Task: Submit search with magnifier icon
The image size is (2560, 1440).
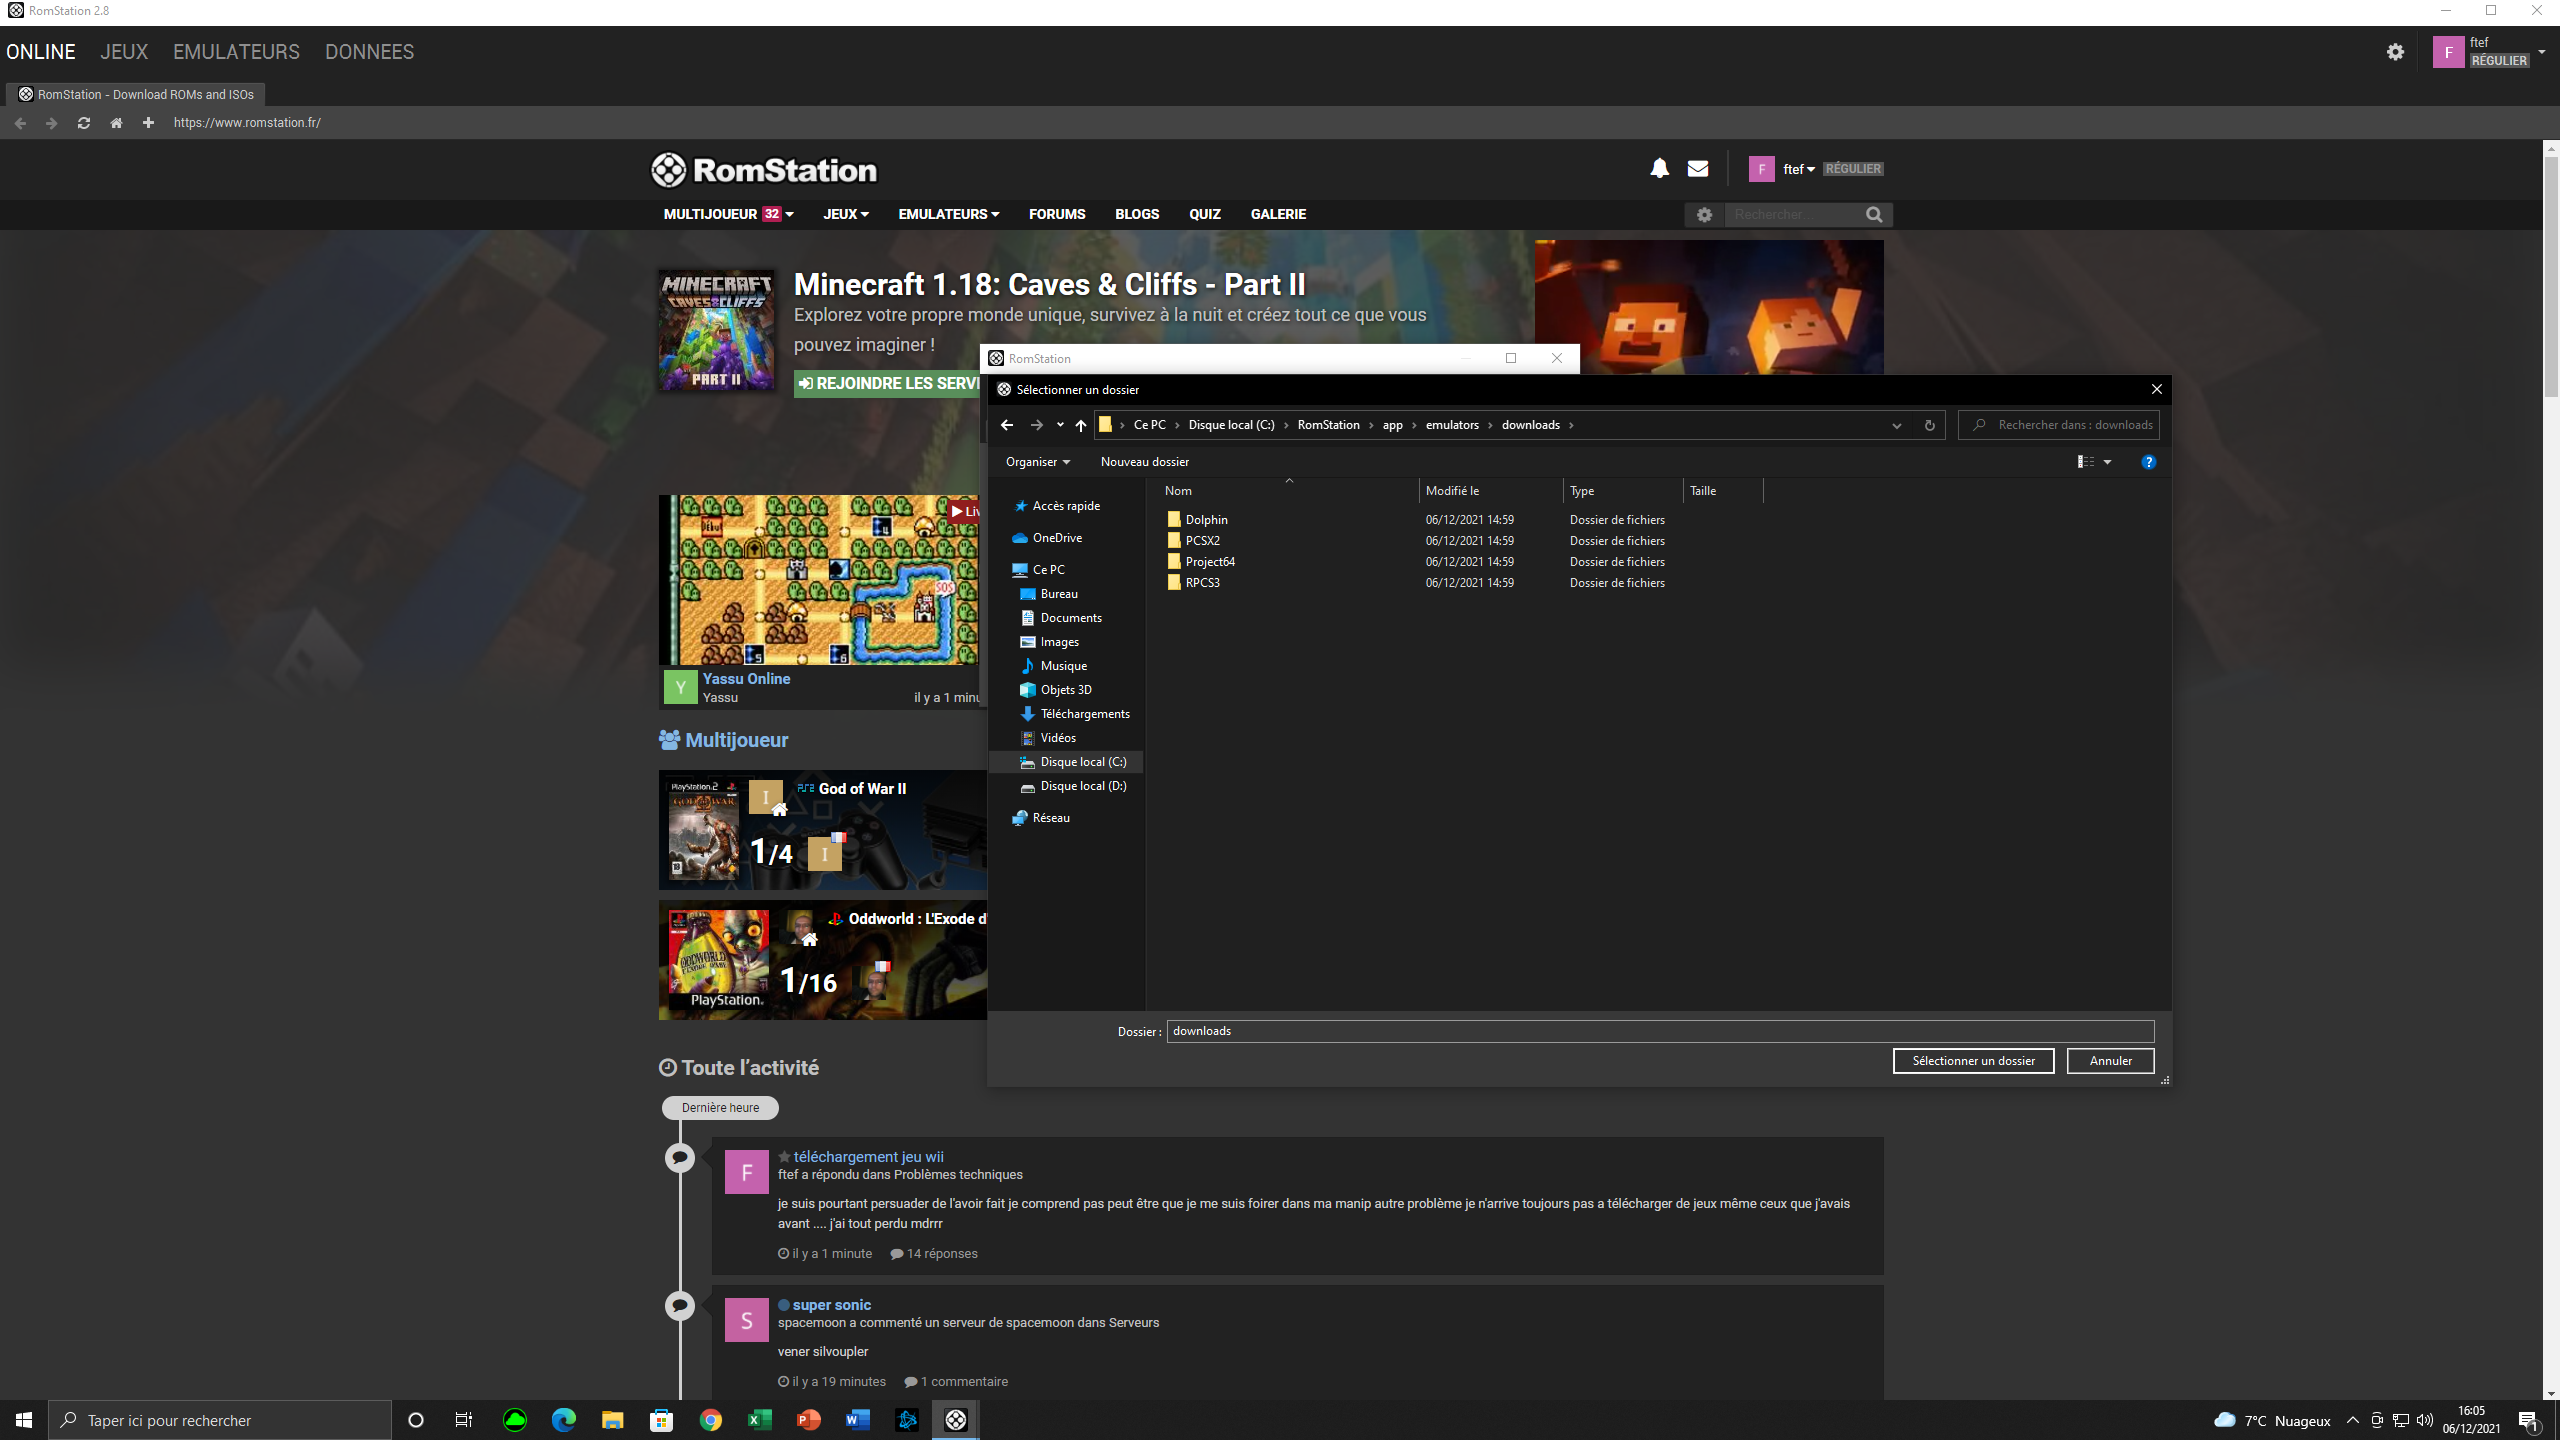Action: tap(1874, 215)
